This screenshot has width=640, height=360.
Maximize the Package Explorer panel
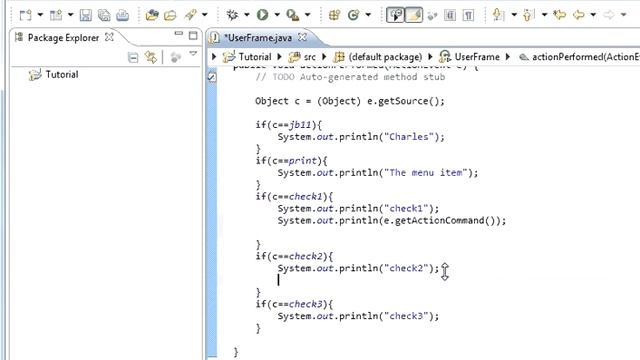[x=193, y=36]
